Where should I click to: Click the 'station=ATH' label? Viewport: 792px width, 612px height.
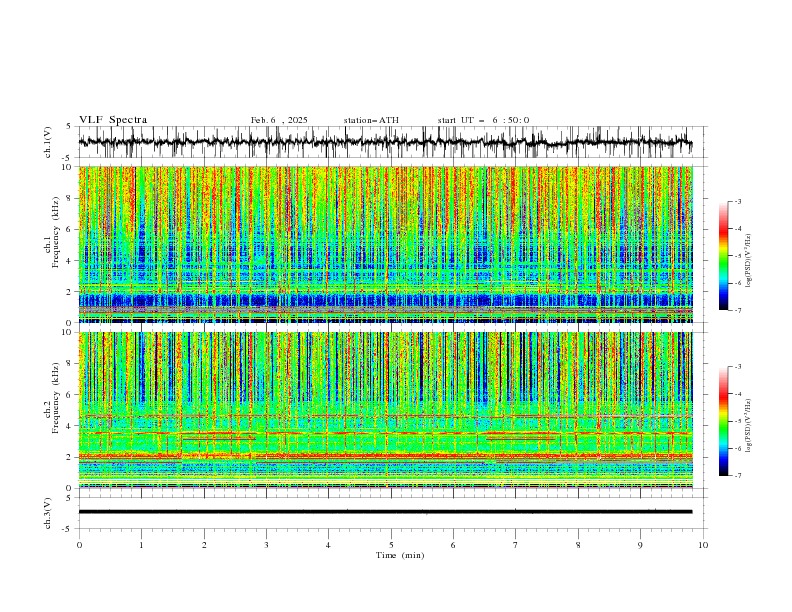[371, 120]
